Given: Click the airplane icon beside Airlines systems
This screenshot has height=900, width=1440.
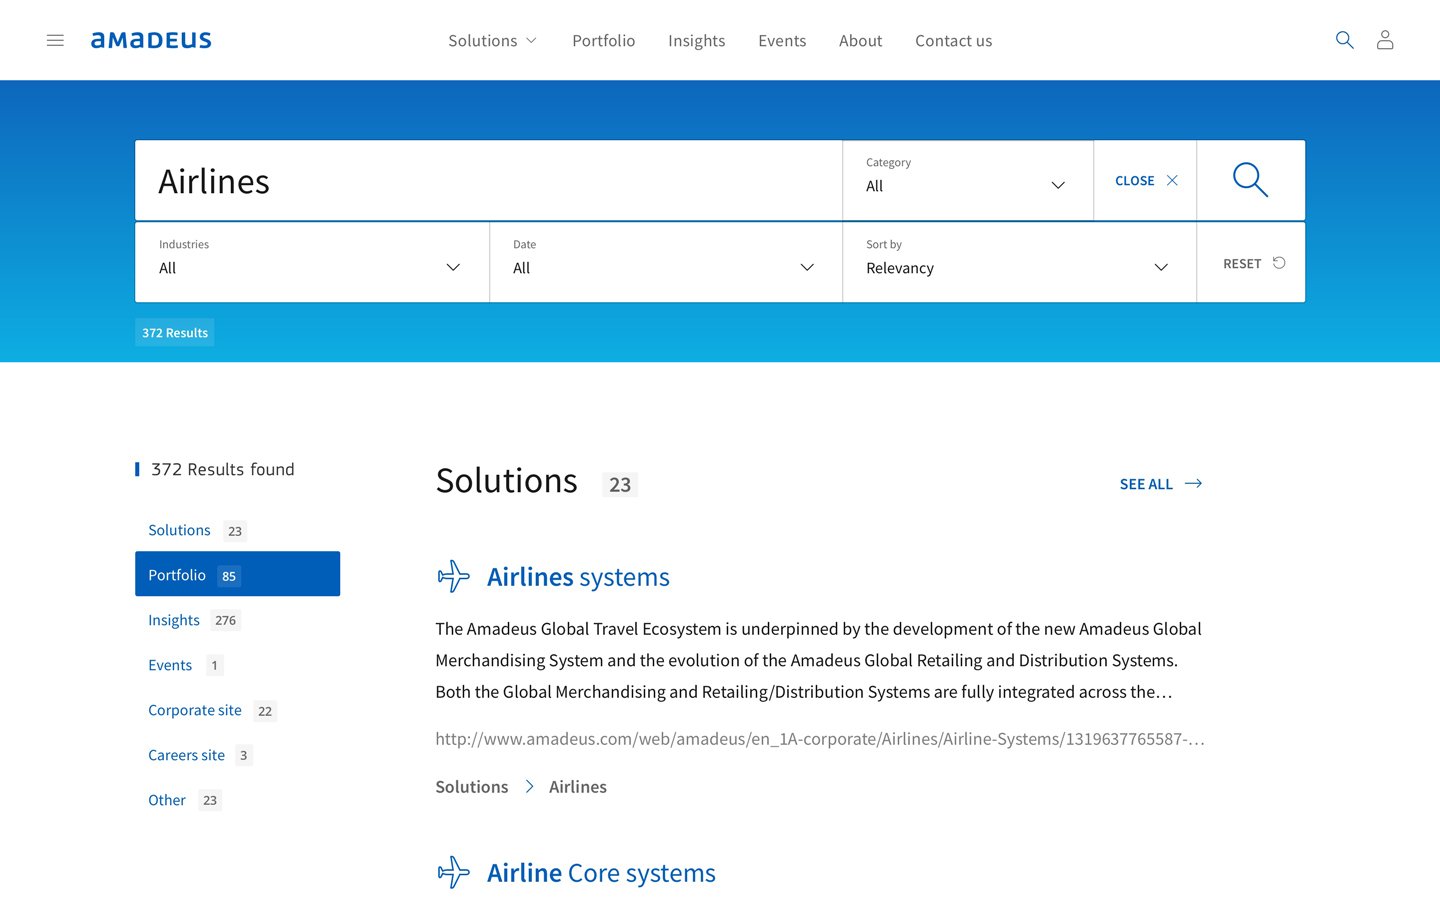Looking at the screenshot, I should (454, 576).
